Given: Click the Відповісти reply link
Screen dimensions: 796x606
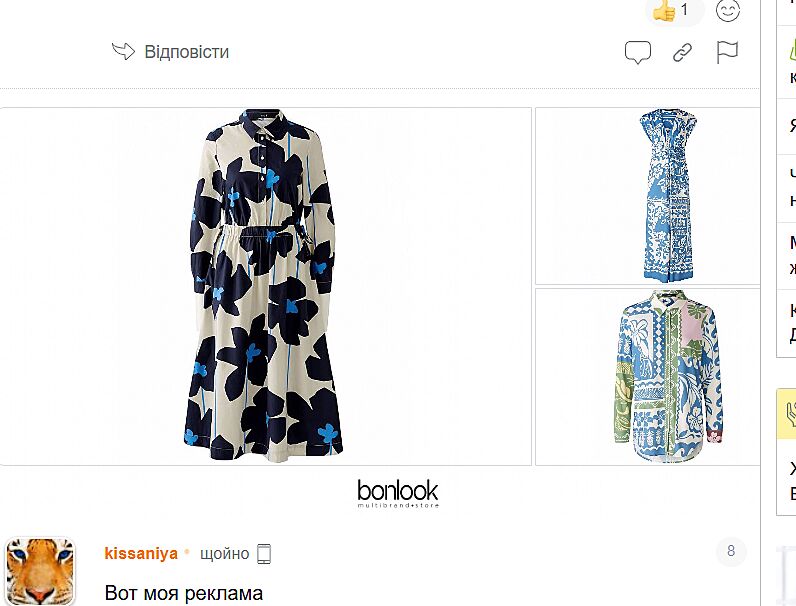Looking at the screenshot, I should 186,52.
